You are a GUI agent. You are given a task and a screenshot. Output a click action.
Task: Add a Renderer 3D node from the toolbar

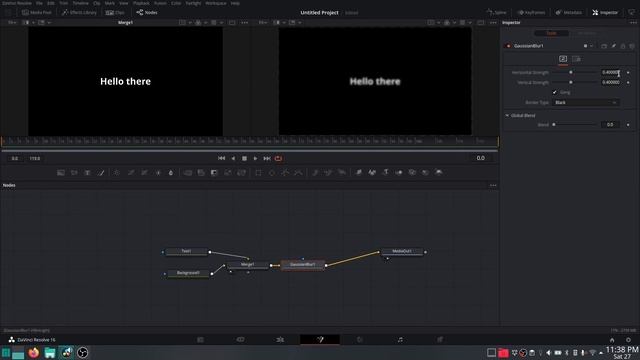439,173
